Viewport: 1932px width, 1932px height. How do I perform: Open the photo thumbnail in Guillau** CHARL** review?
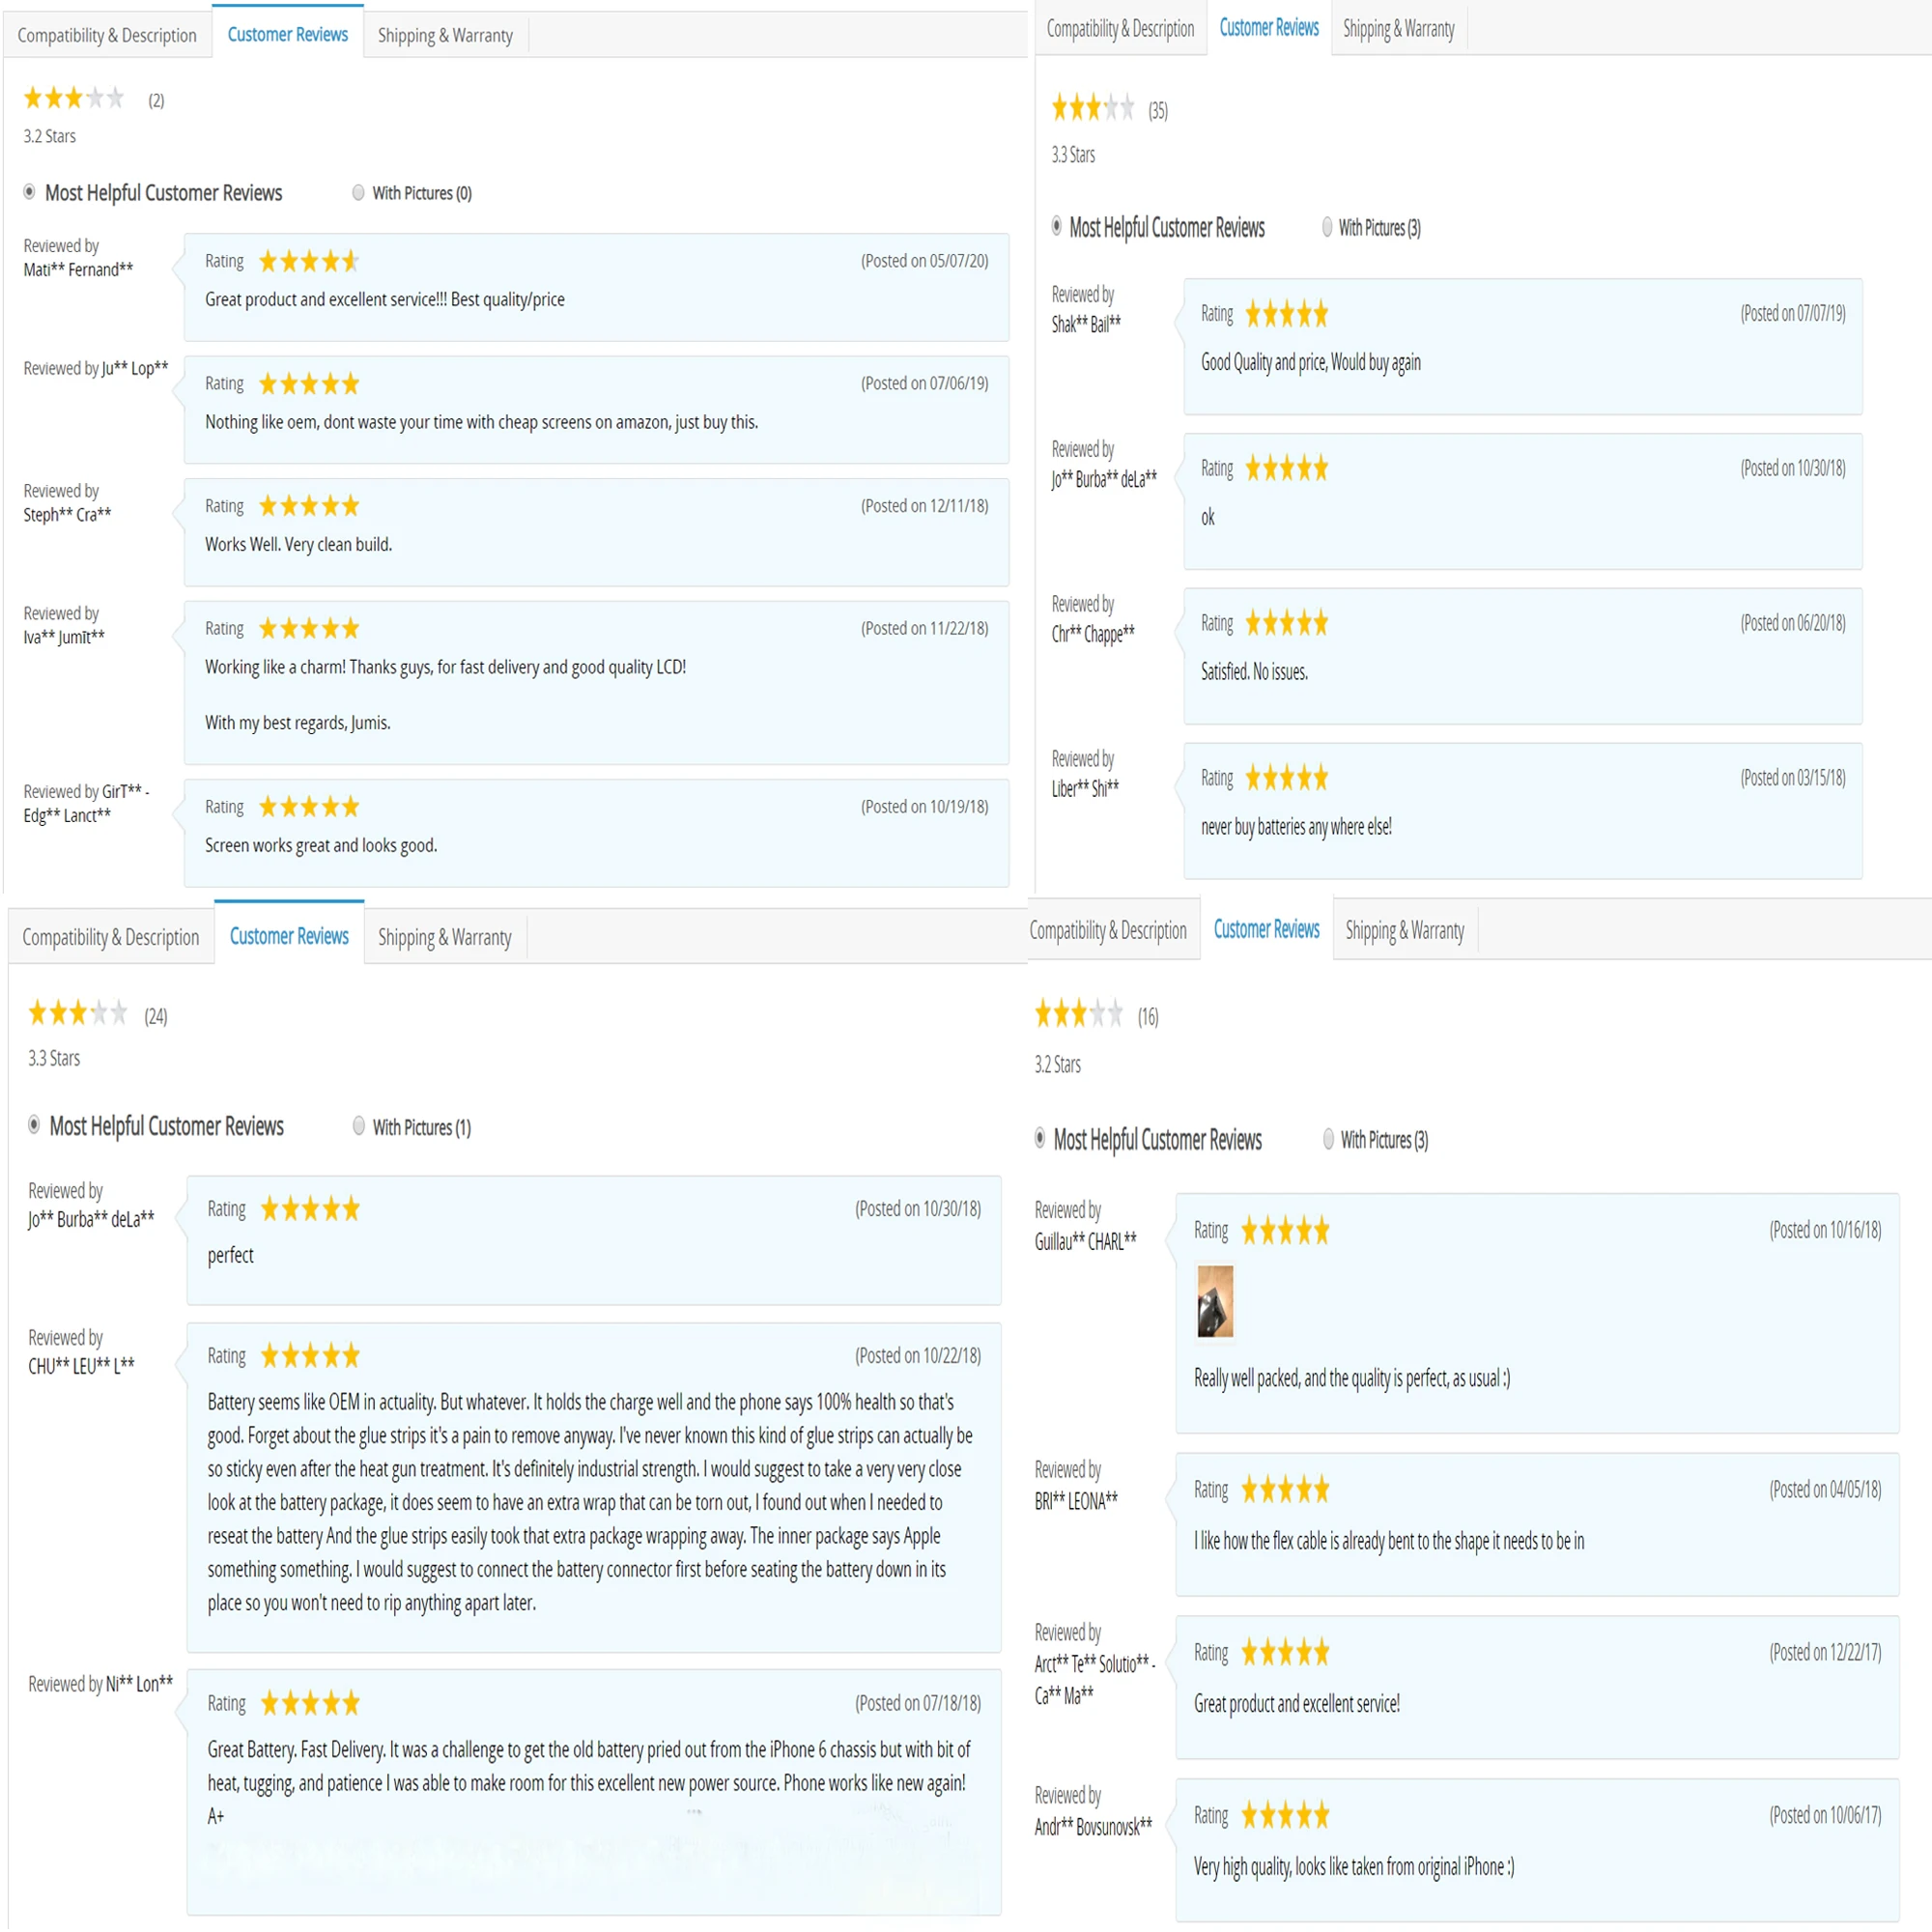(1215, 1302)
